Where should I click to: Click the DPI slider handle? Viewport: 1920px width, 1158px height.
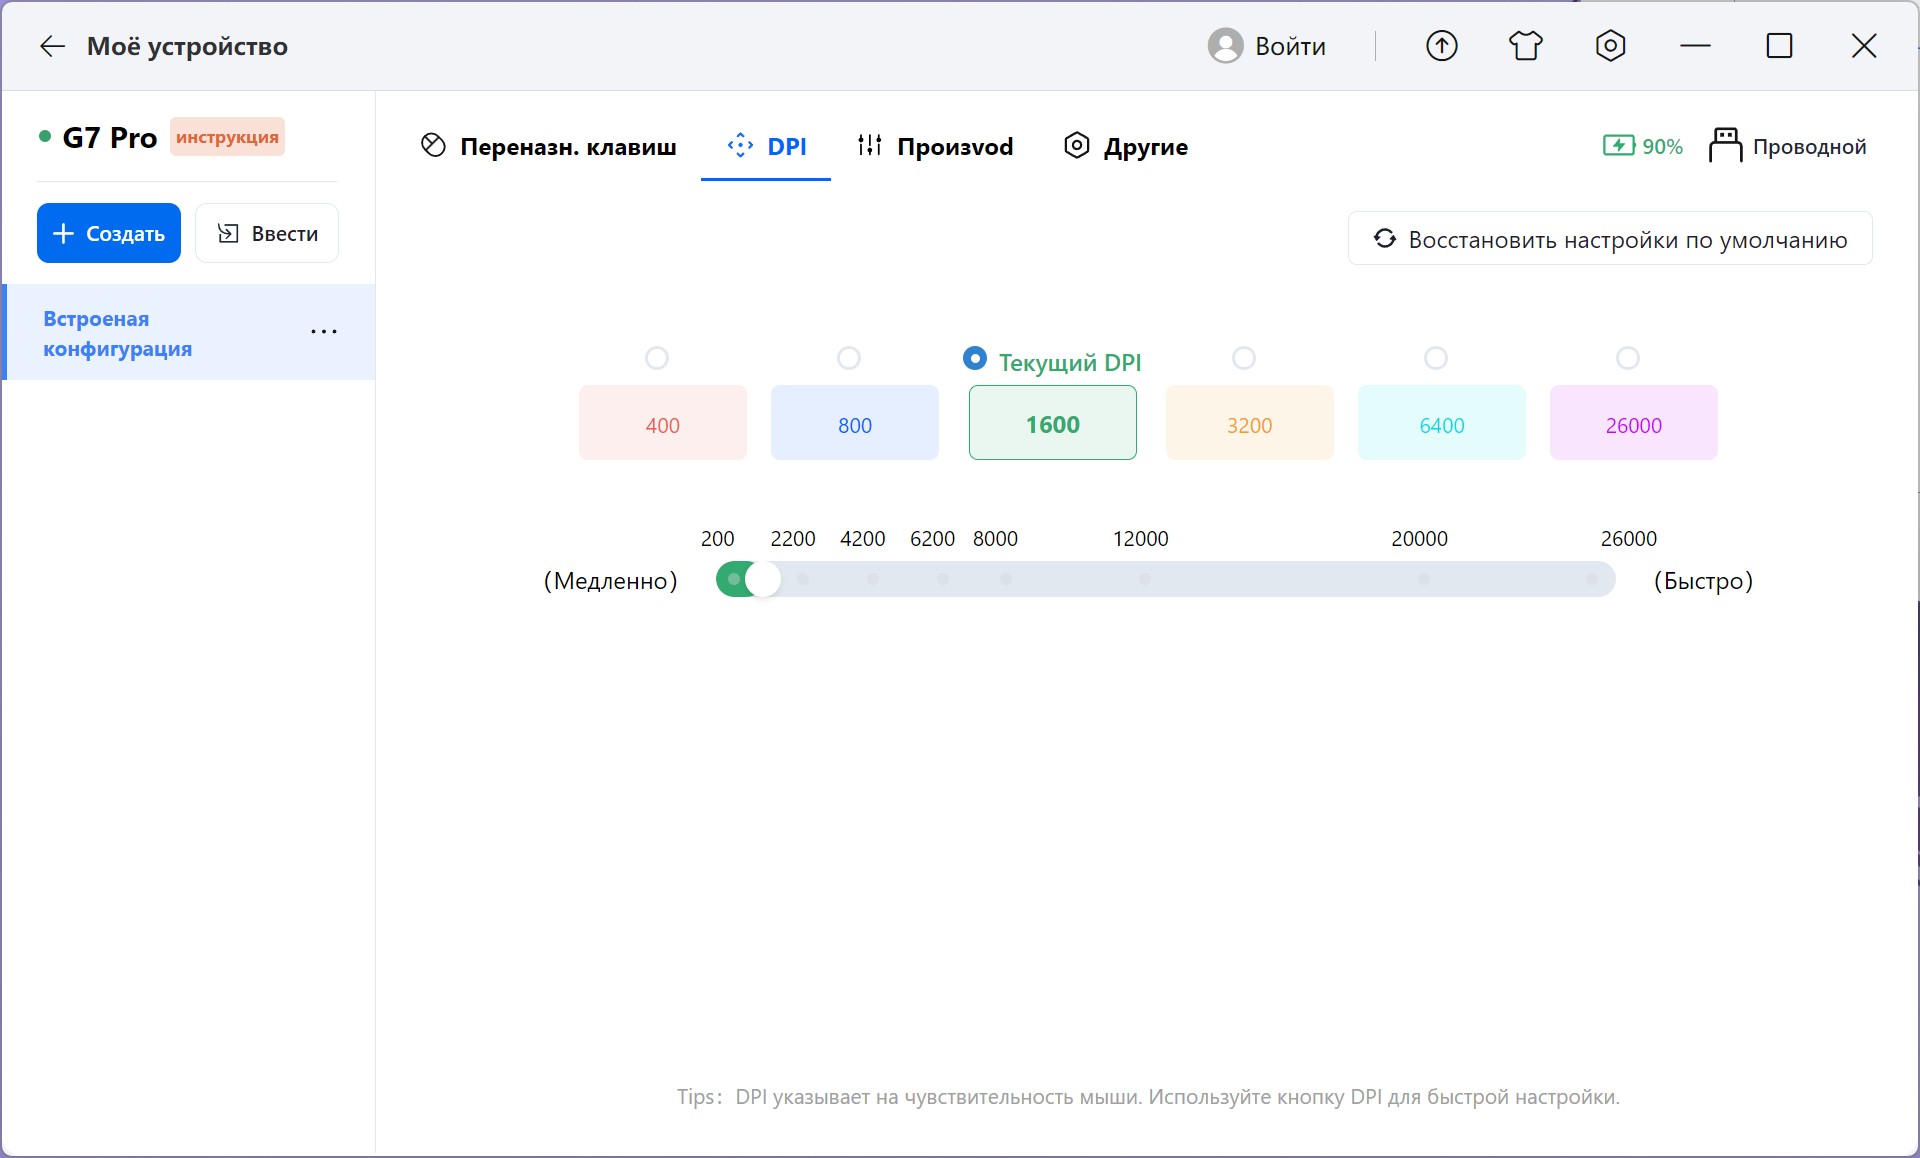[x=763, y=579]
